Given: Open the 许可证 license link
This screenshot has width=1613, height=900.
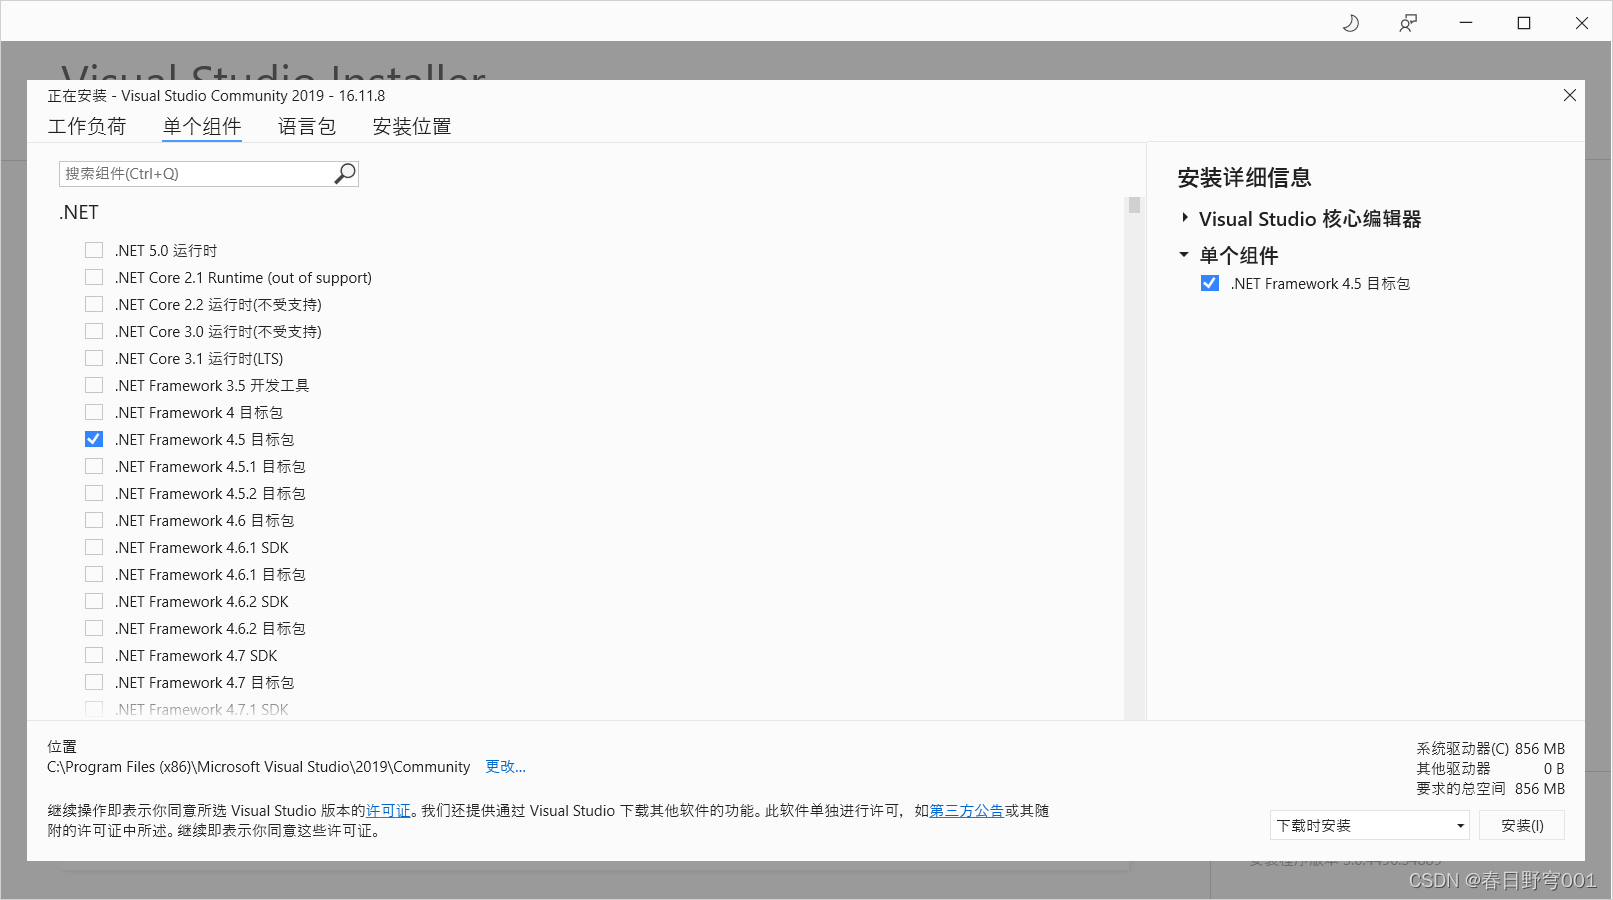Looking at the screenshot, I should 389,811.
